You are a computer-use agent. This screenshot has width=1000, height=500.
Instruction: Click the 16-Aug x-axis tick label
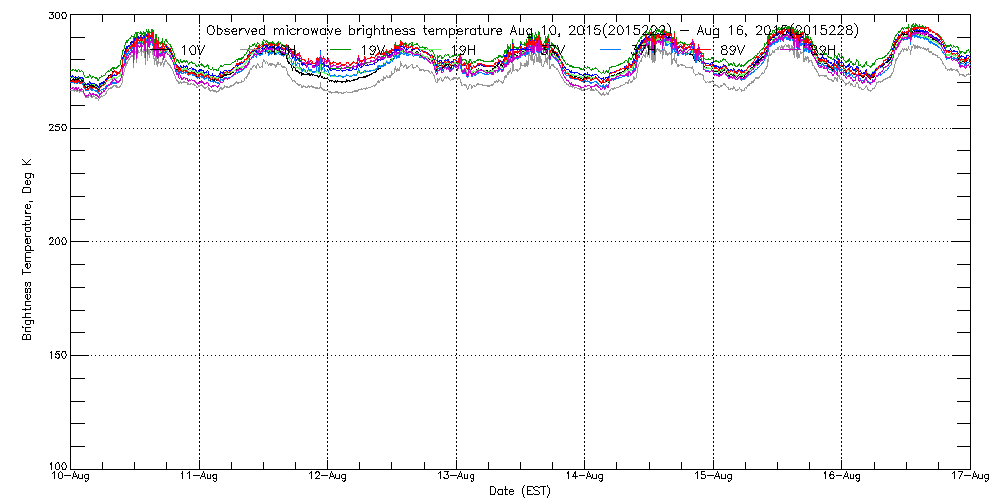[x=841, y=477]
